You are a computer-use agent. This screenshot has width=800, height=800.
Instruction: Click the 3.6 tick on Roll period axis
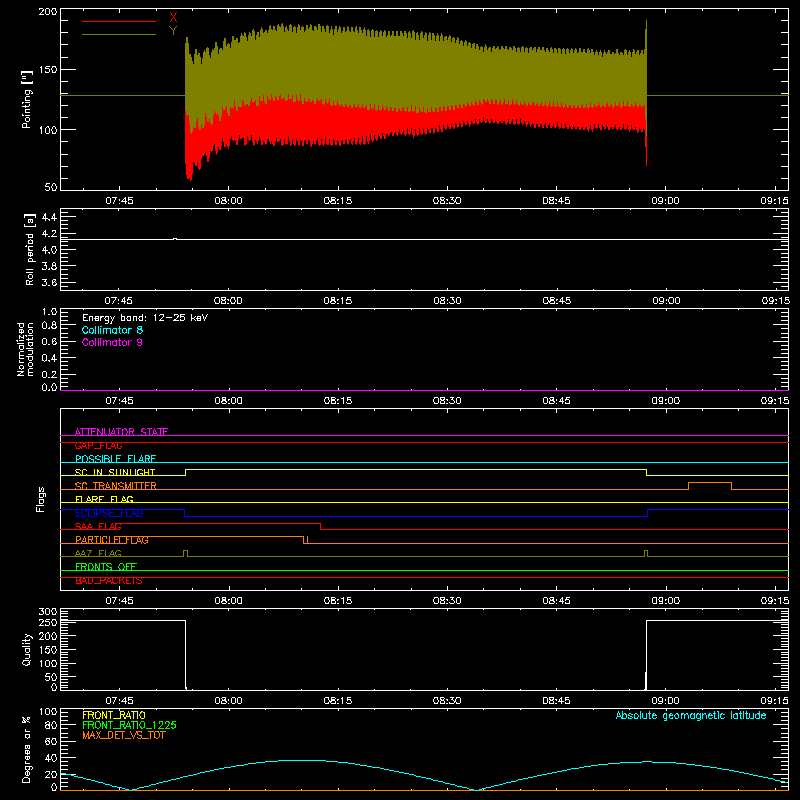click(49, 282)
